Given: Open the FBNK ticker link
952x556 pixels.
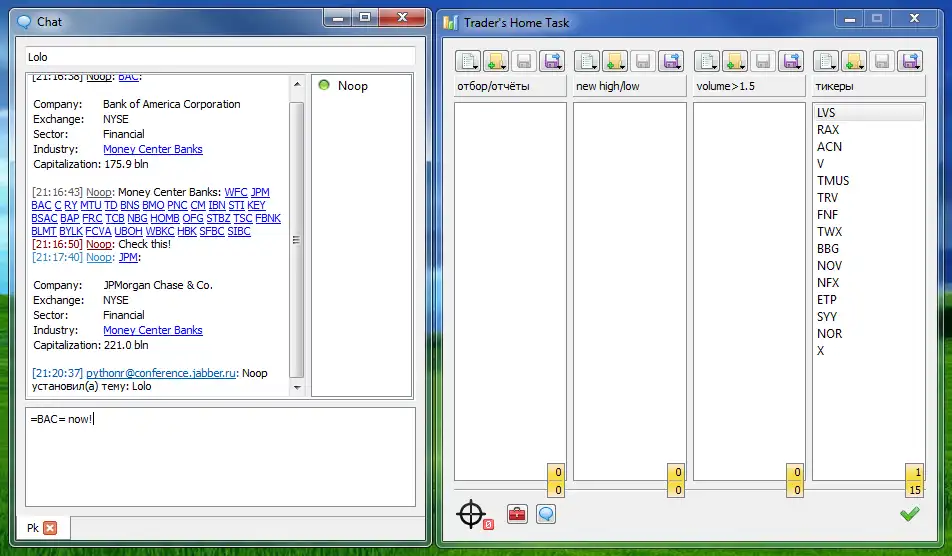Looking at the screenshot, I should 268,218.
